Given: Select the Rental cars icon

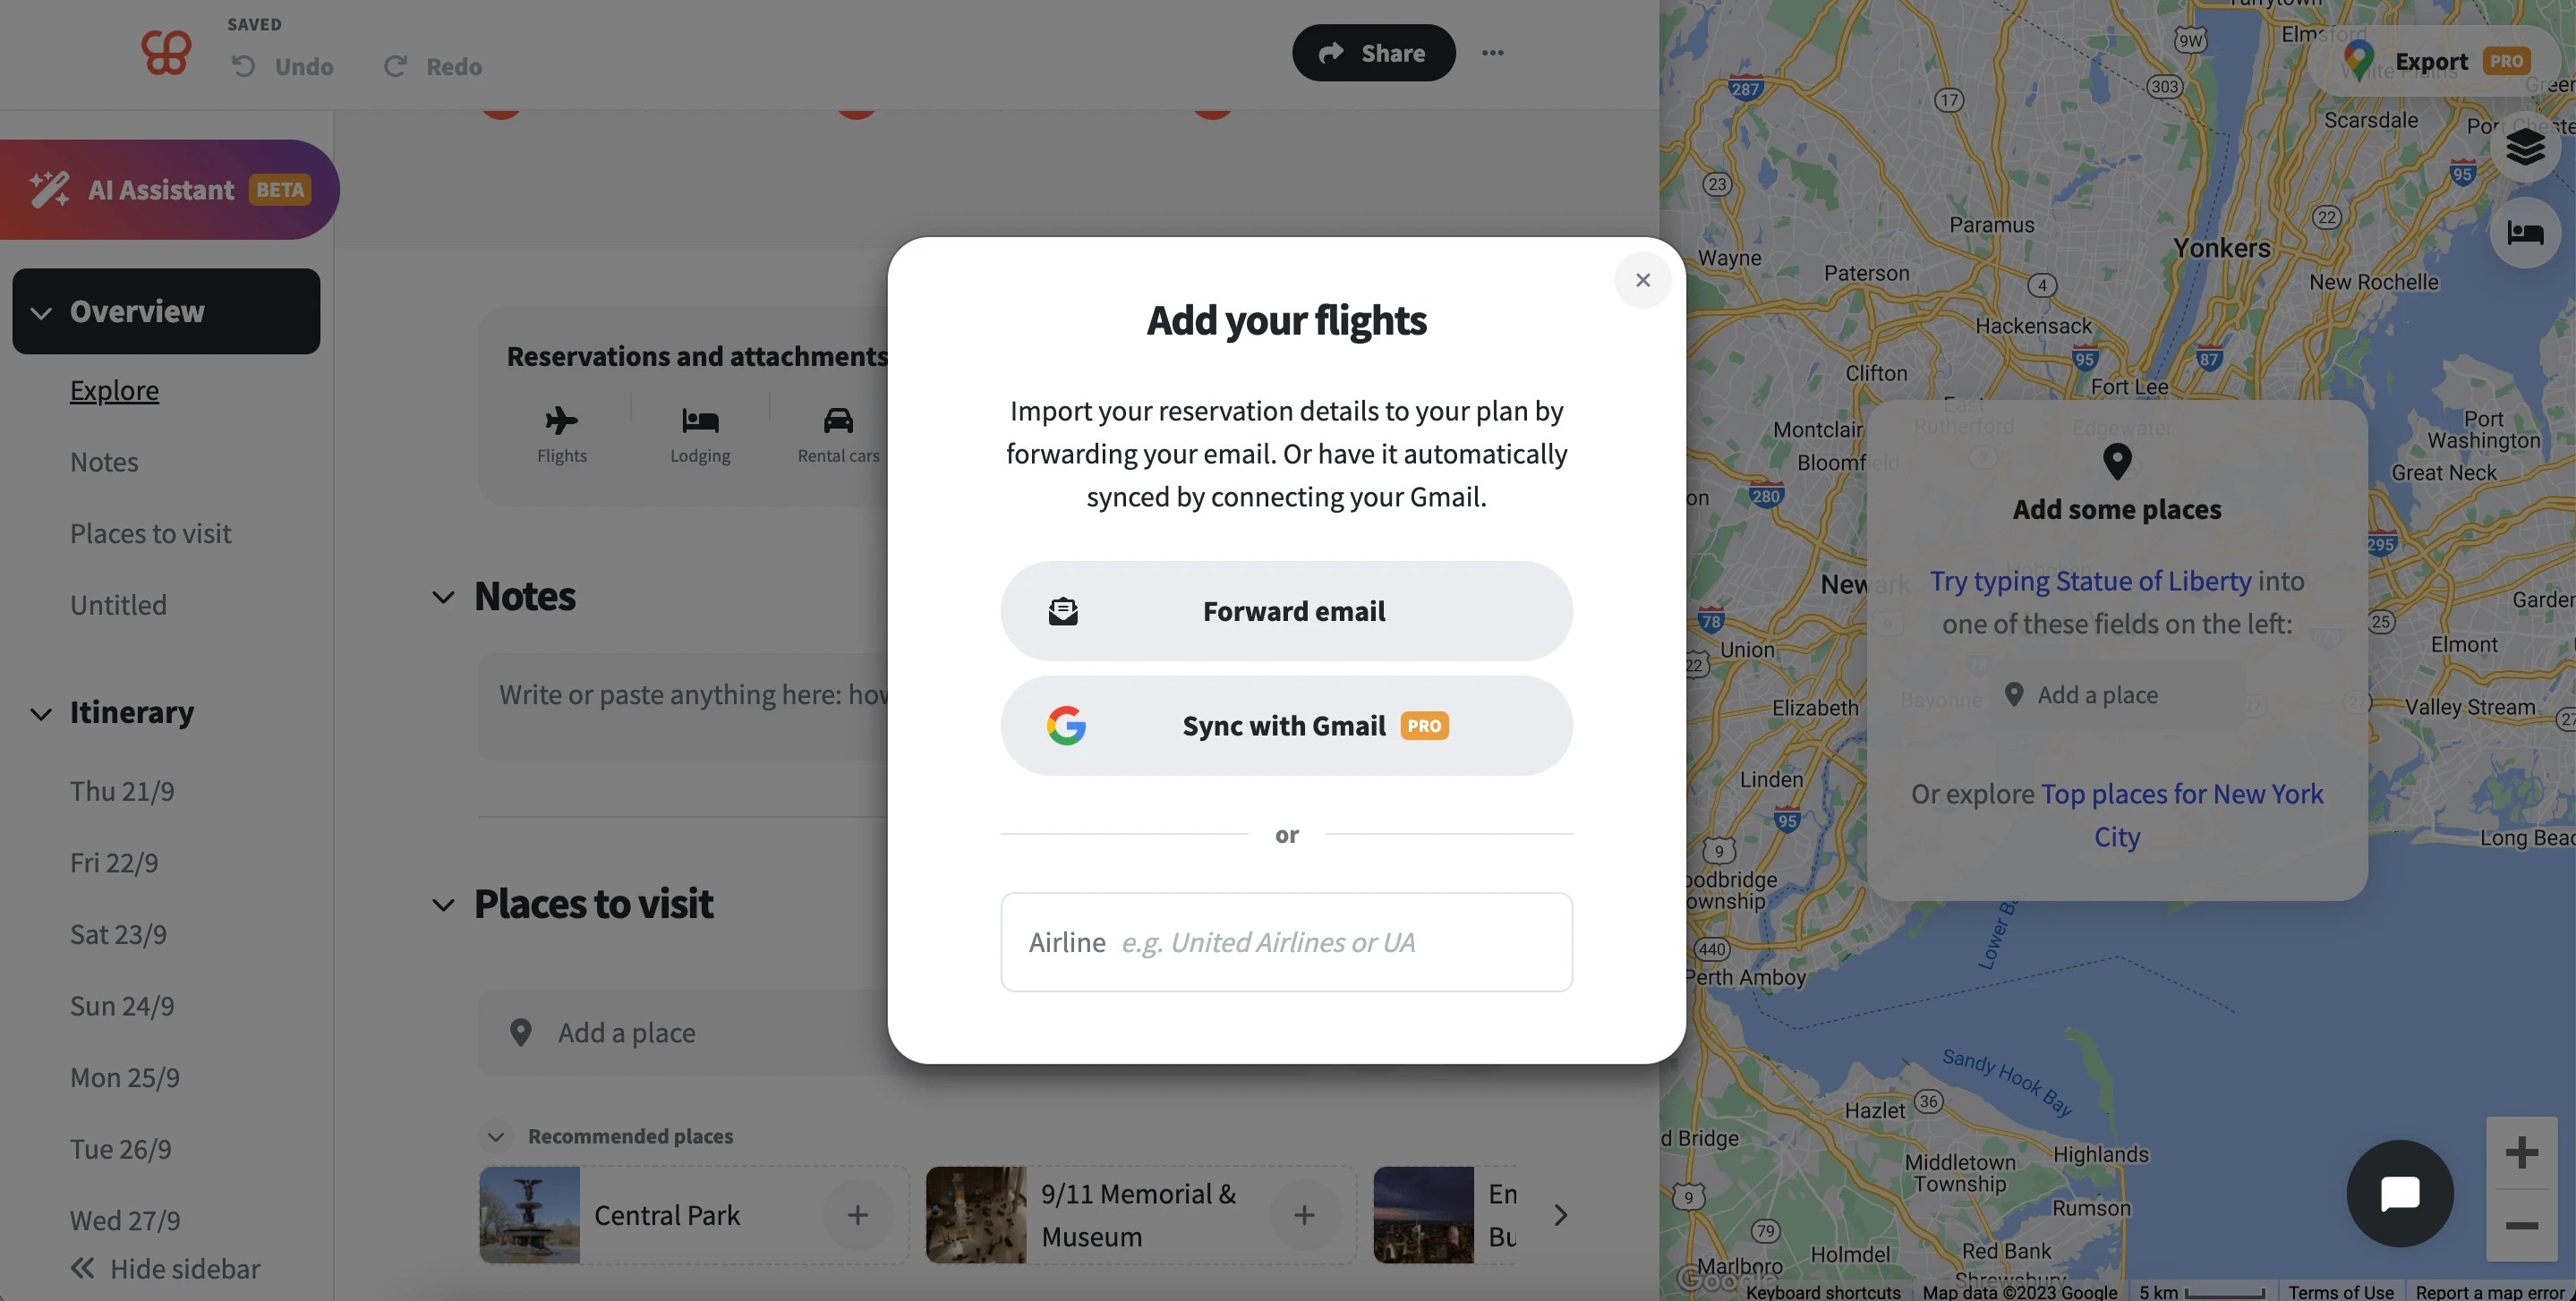Looking at the screenshot, I should point(838,421).
